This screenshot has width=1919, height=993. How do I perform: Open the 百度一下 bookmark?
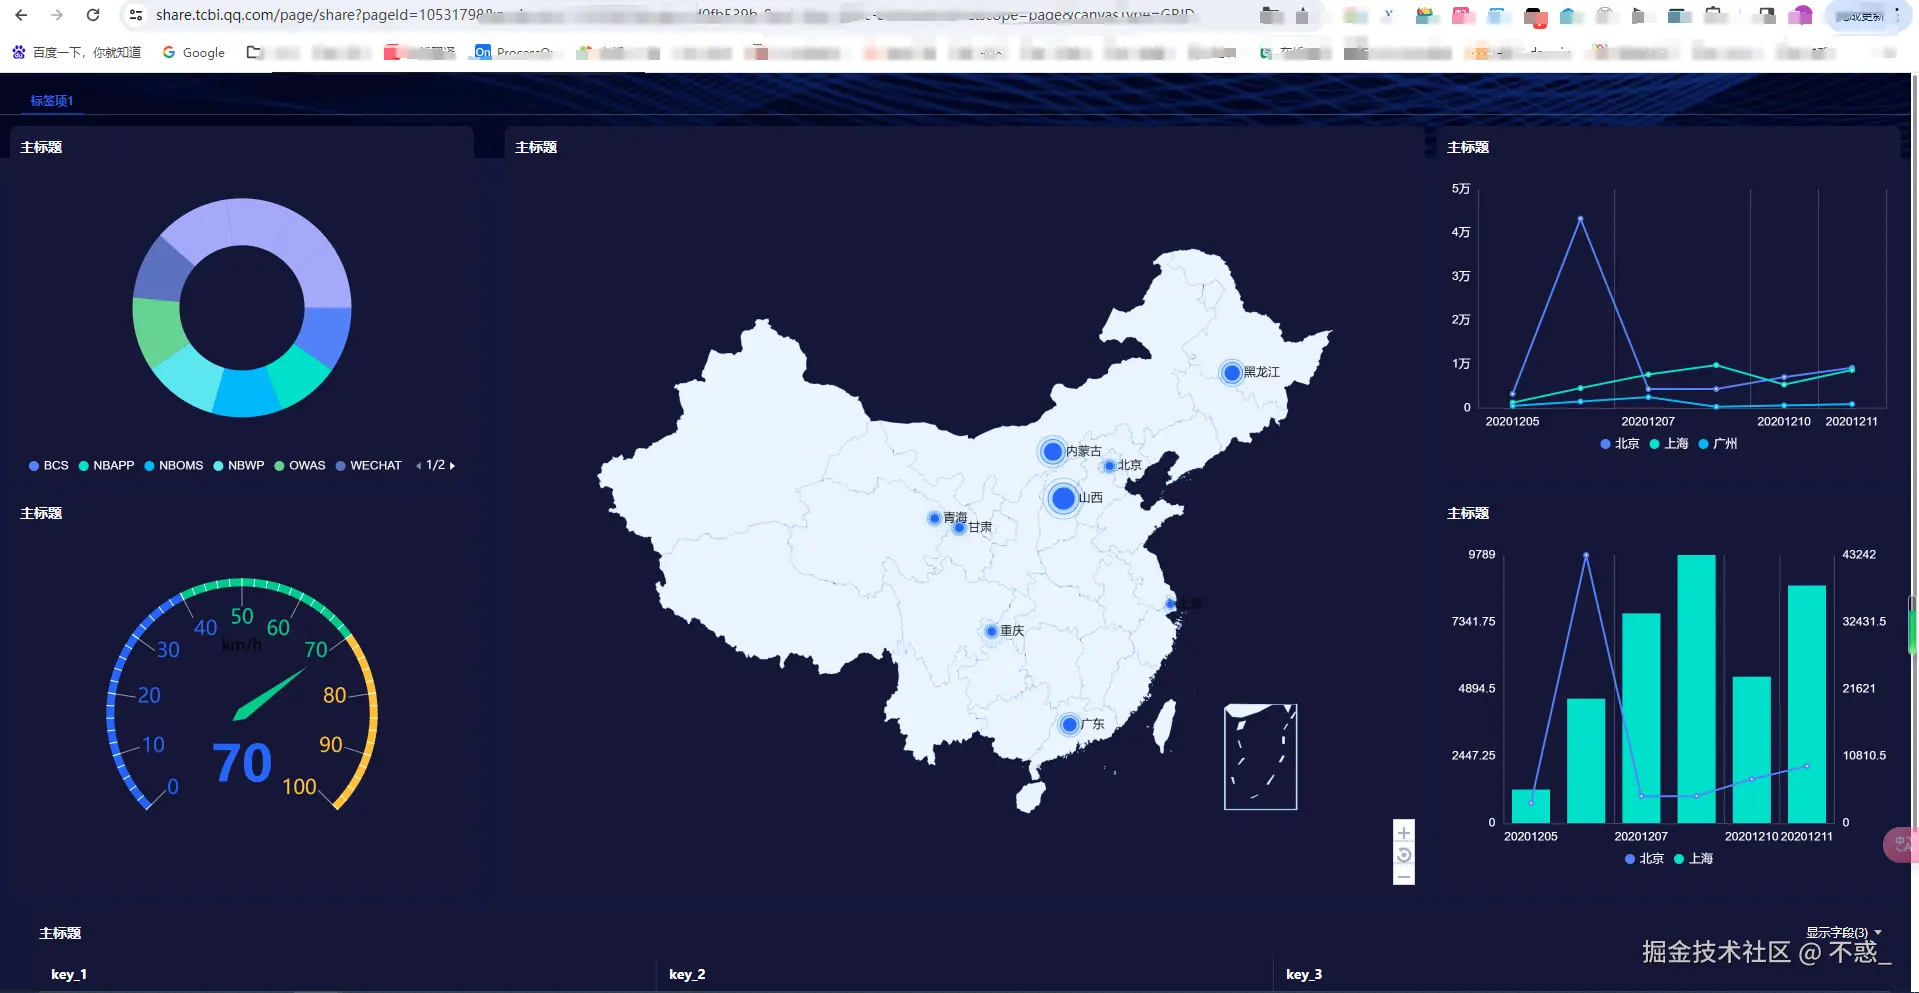77,52
